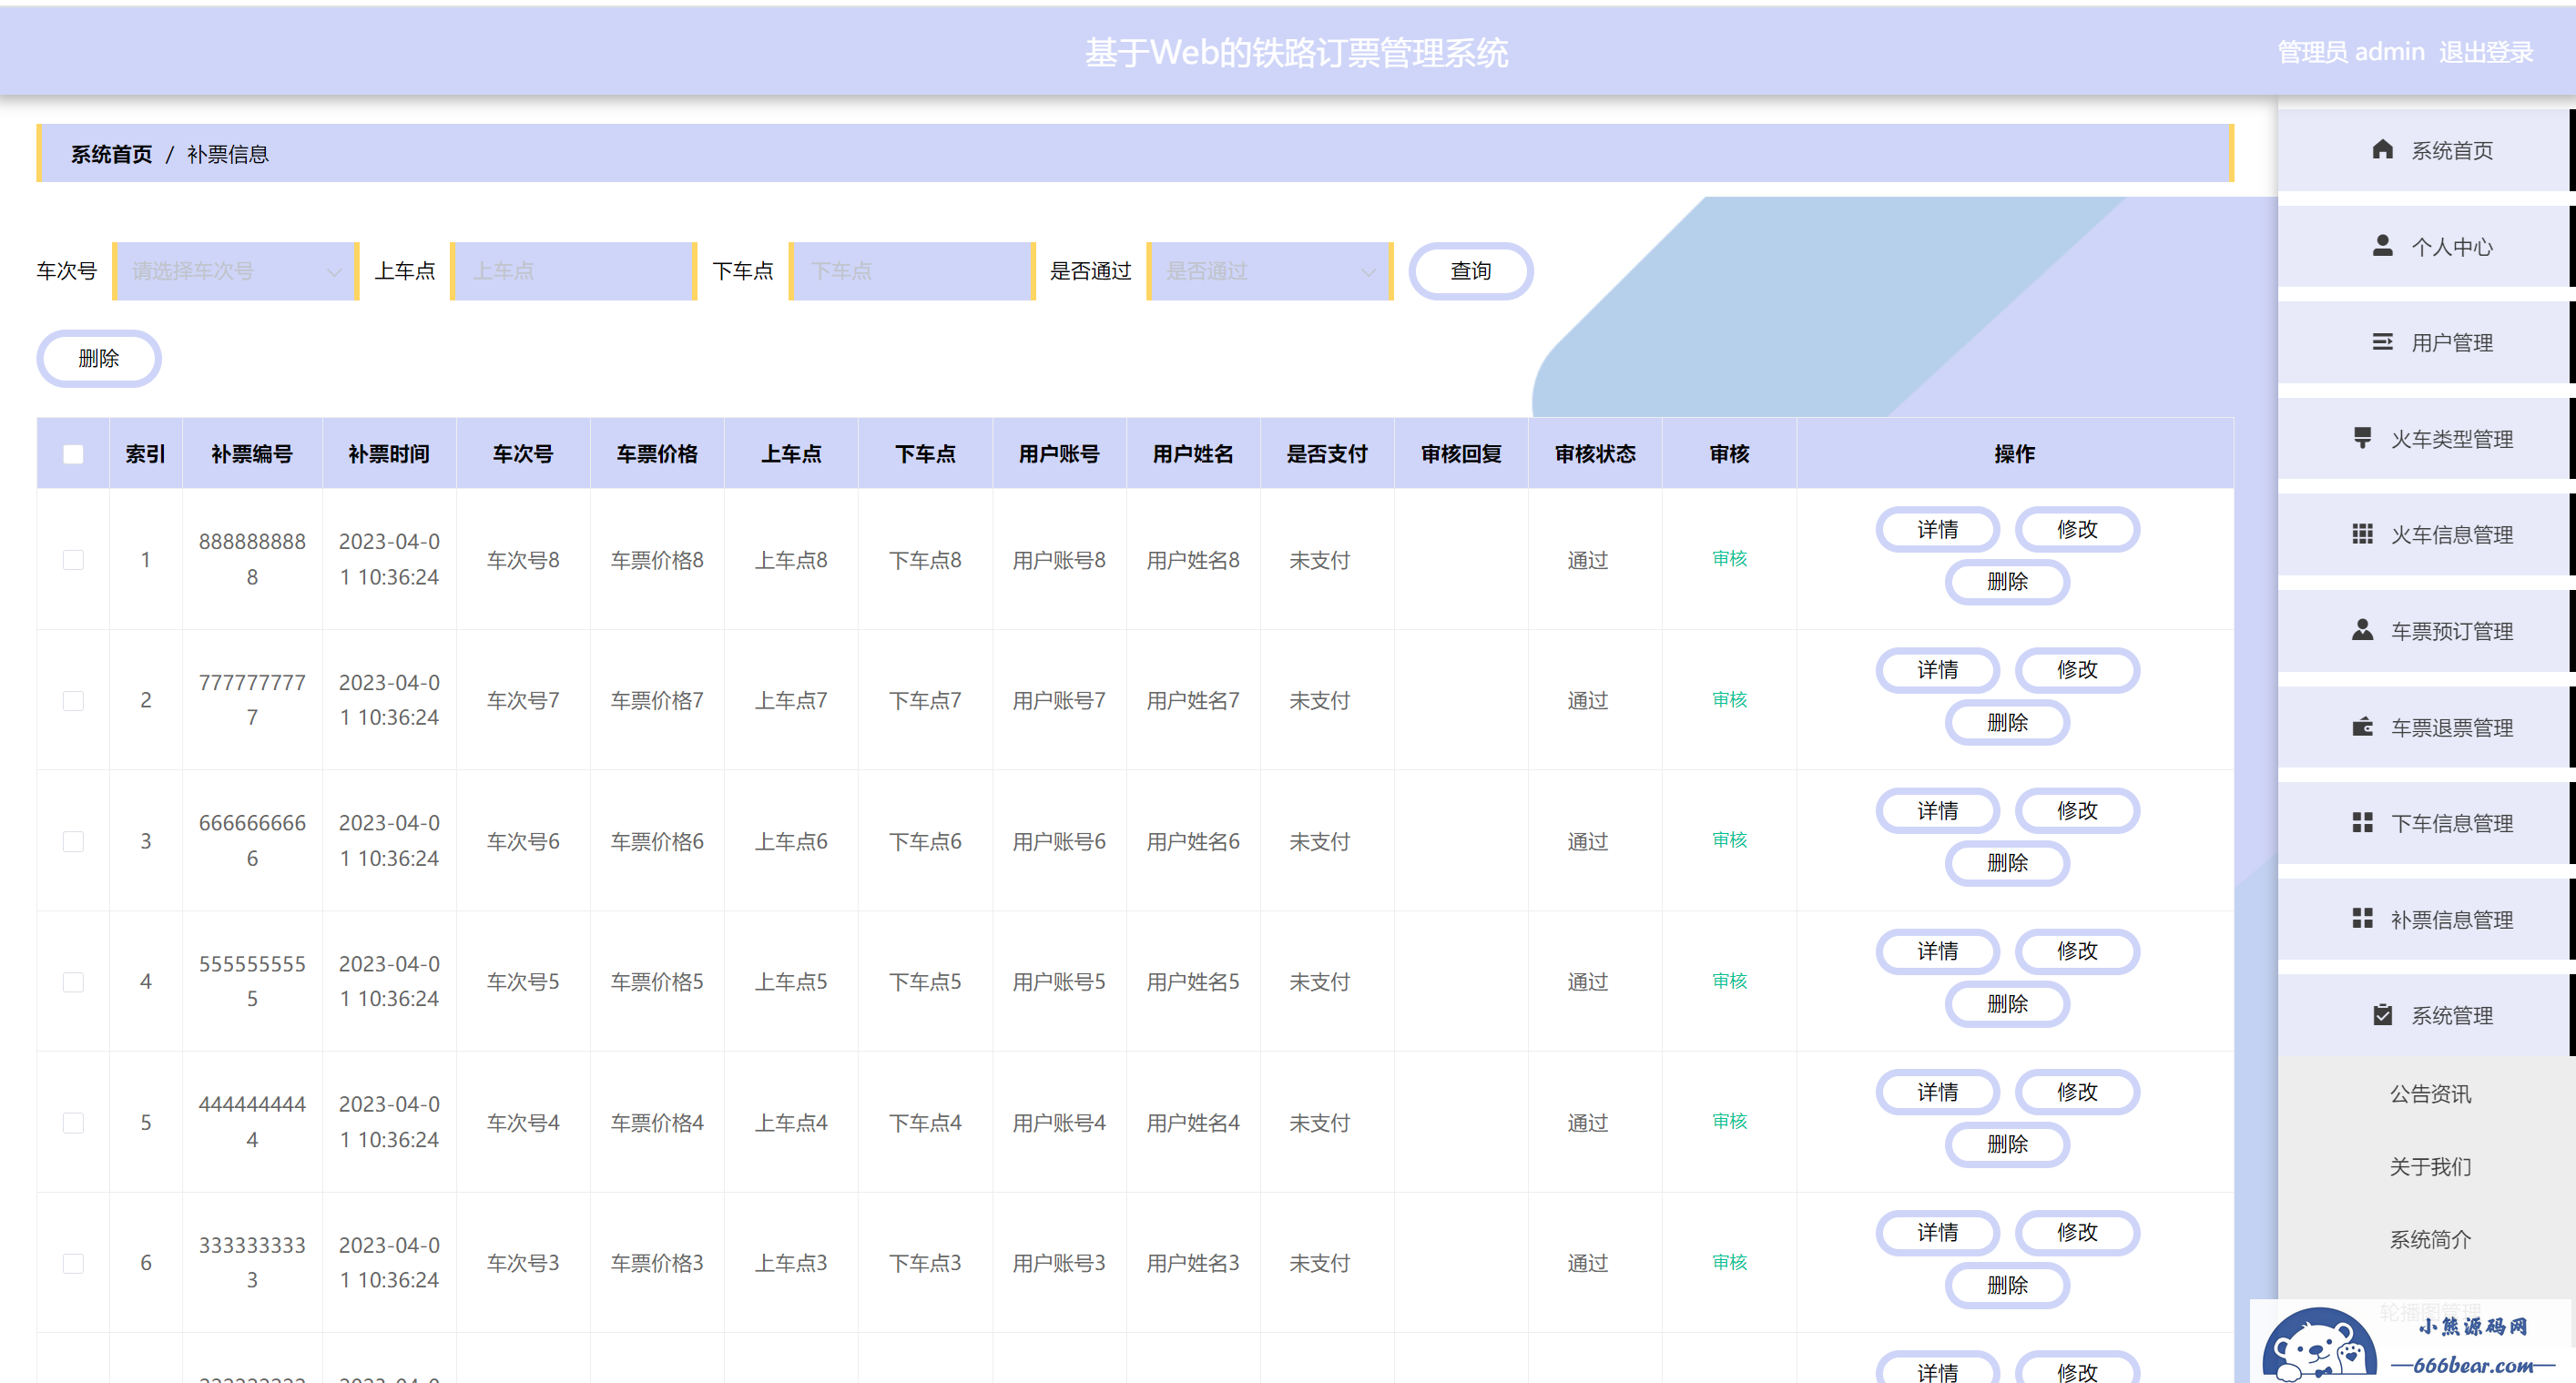Click 修改 for row 车次号5
The image size is (2576, 1383).
[2077, 951]
